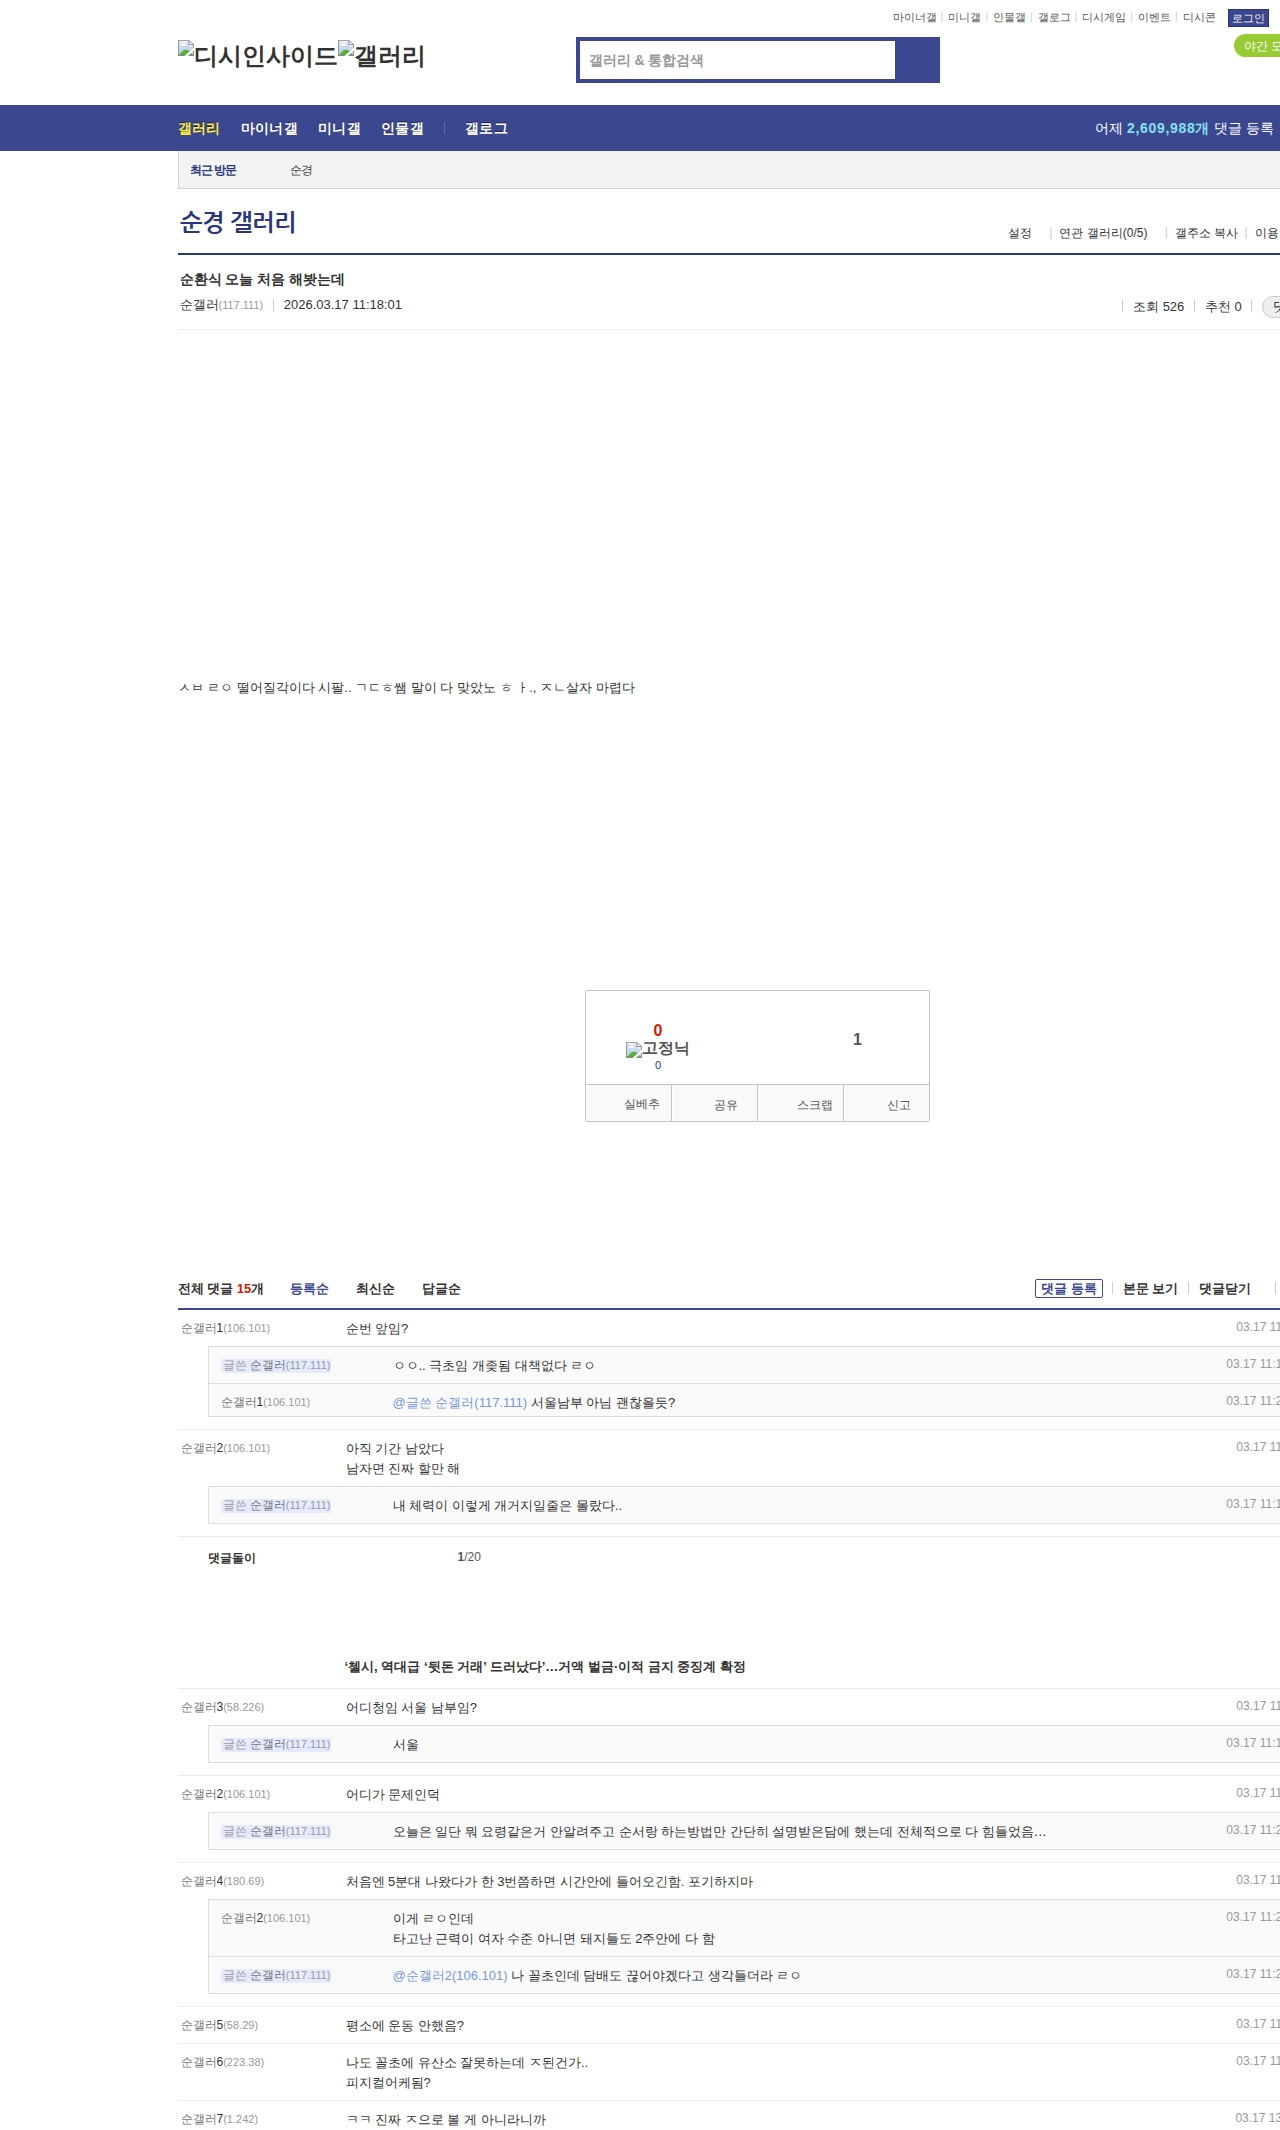This screenshot has height=2130, width=1280.
Task: Scrap the post using 스크랩
Action: pos(814,1105)
